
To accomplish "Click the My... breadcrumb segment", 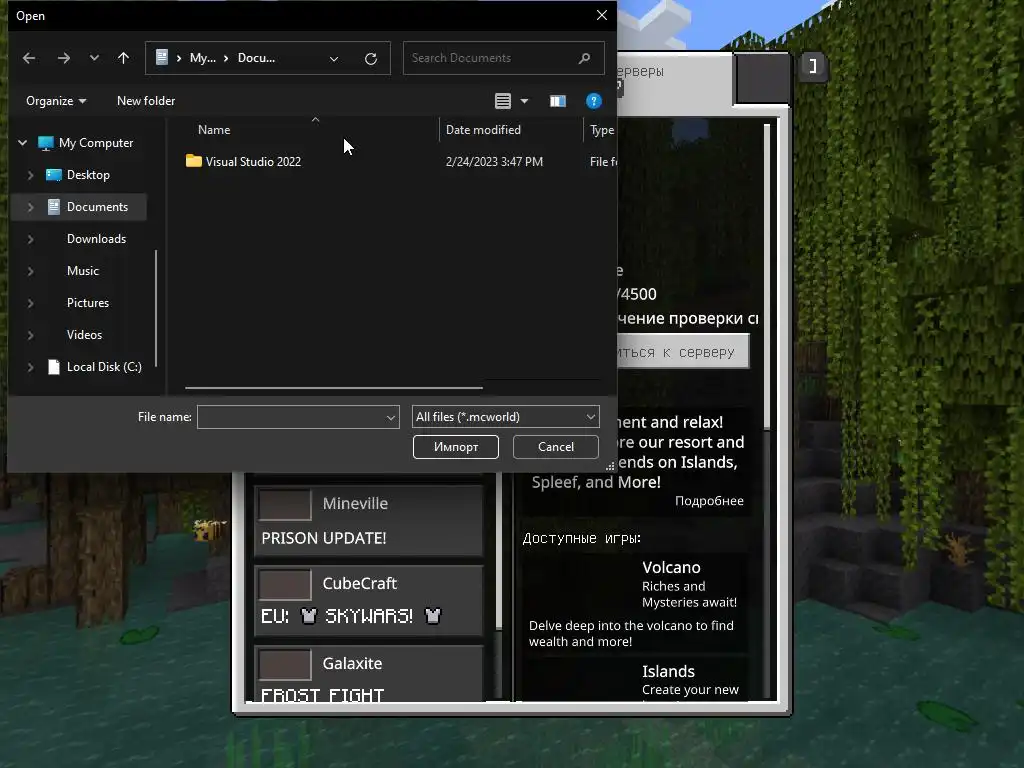I will point(202,58).
